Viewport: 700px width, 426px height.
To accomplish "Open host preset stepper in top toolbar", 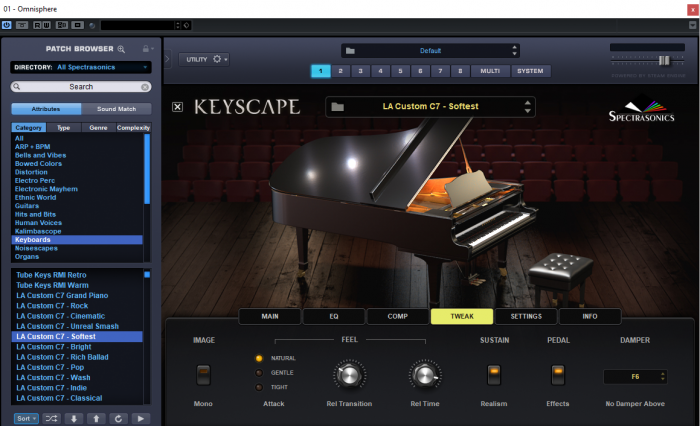I will 178,25.
